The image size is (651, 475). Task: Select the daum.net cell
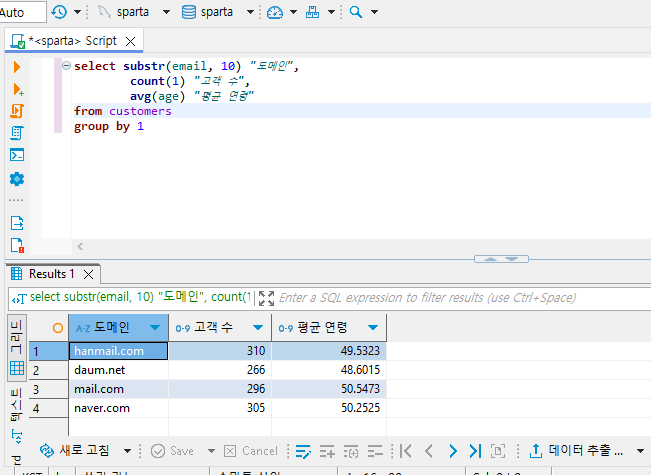coord(118,370)
